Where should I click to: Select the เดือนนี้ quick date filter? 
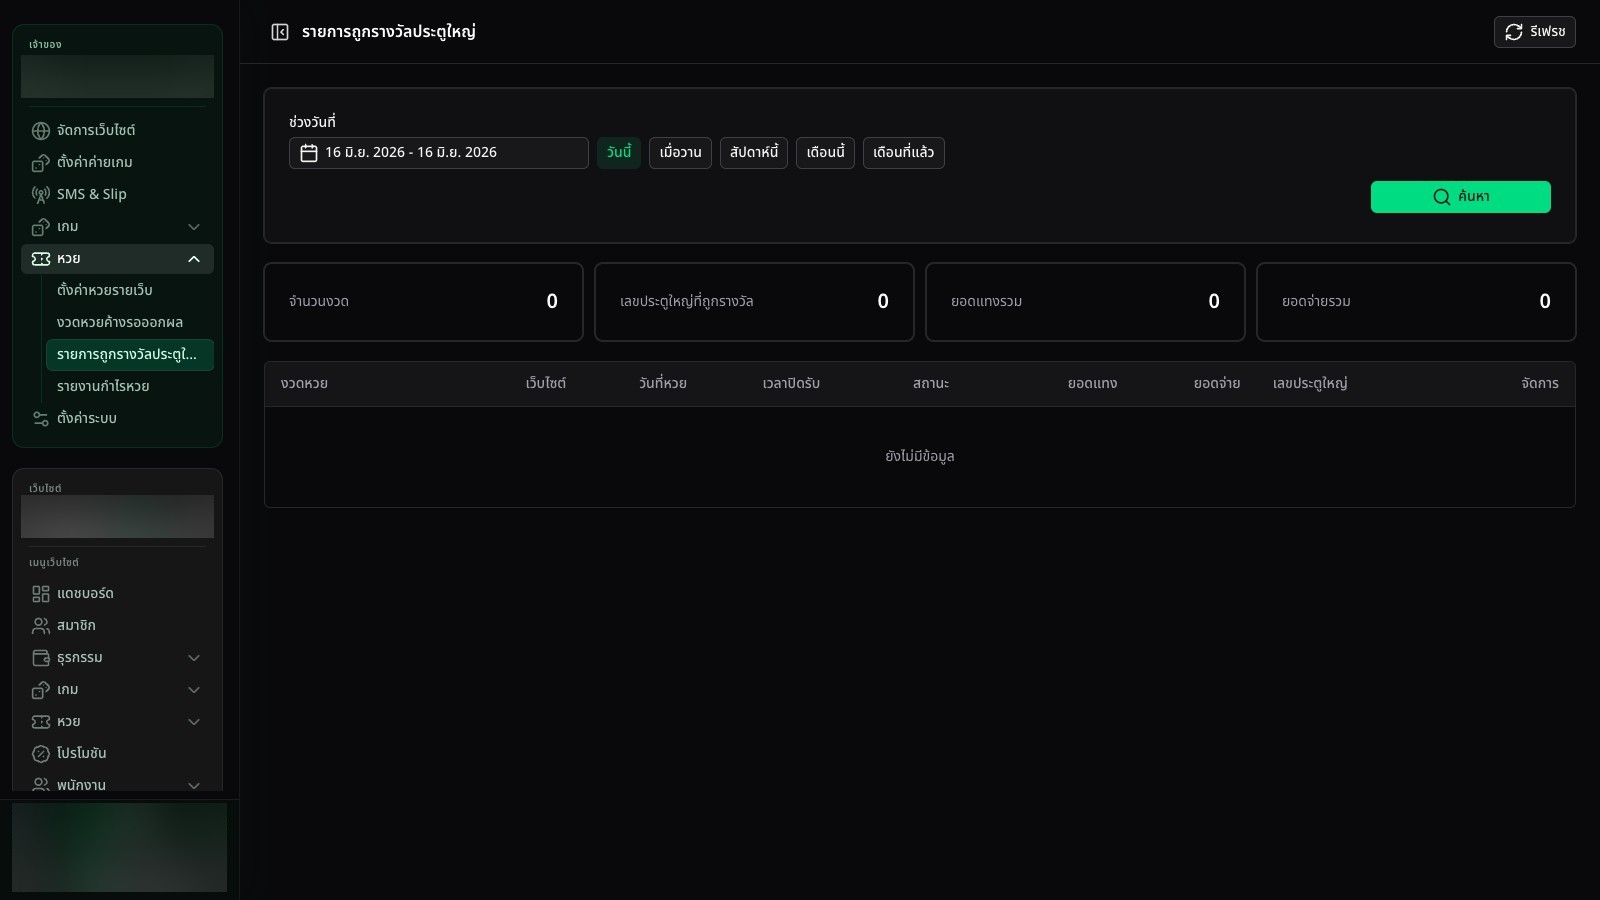click(x=825, y=153)
